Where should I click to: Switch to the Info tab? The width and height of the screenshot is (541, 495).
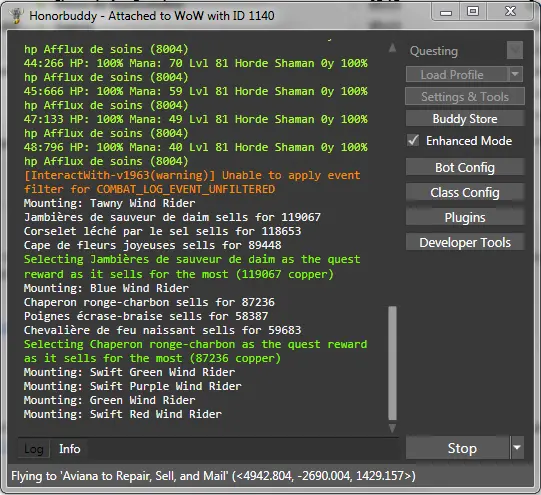point(69,449)
